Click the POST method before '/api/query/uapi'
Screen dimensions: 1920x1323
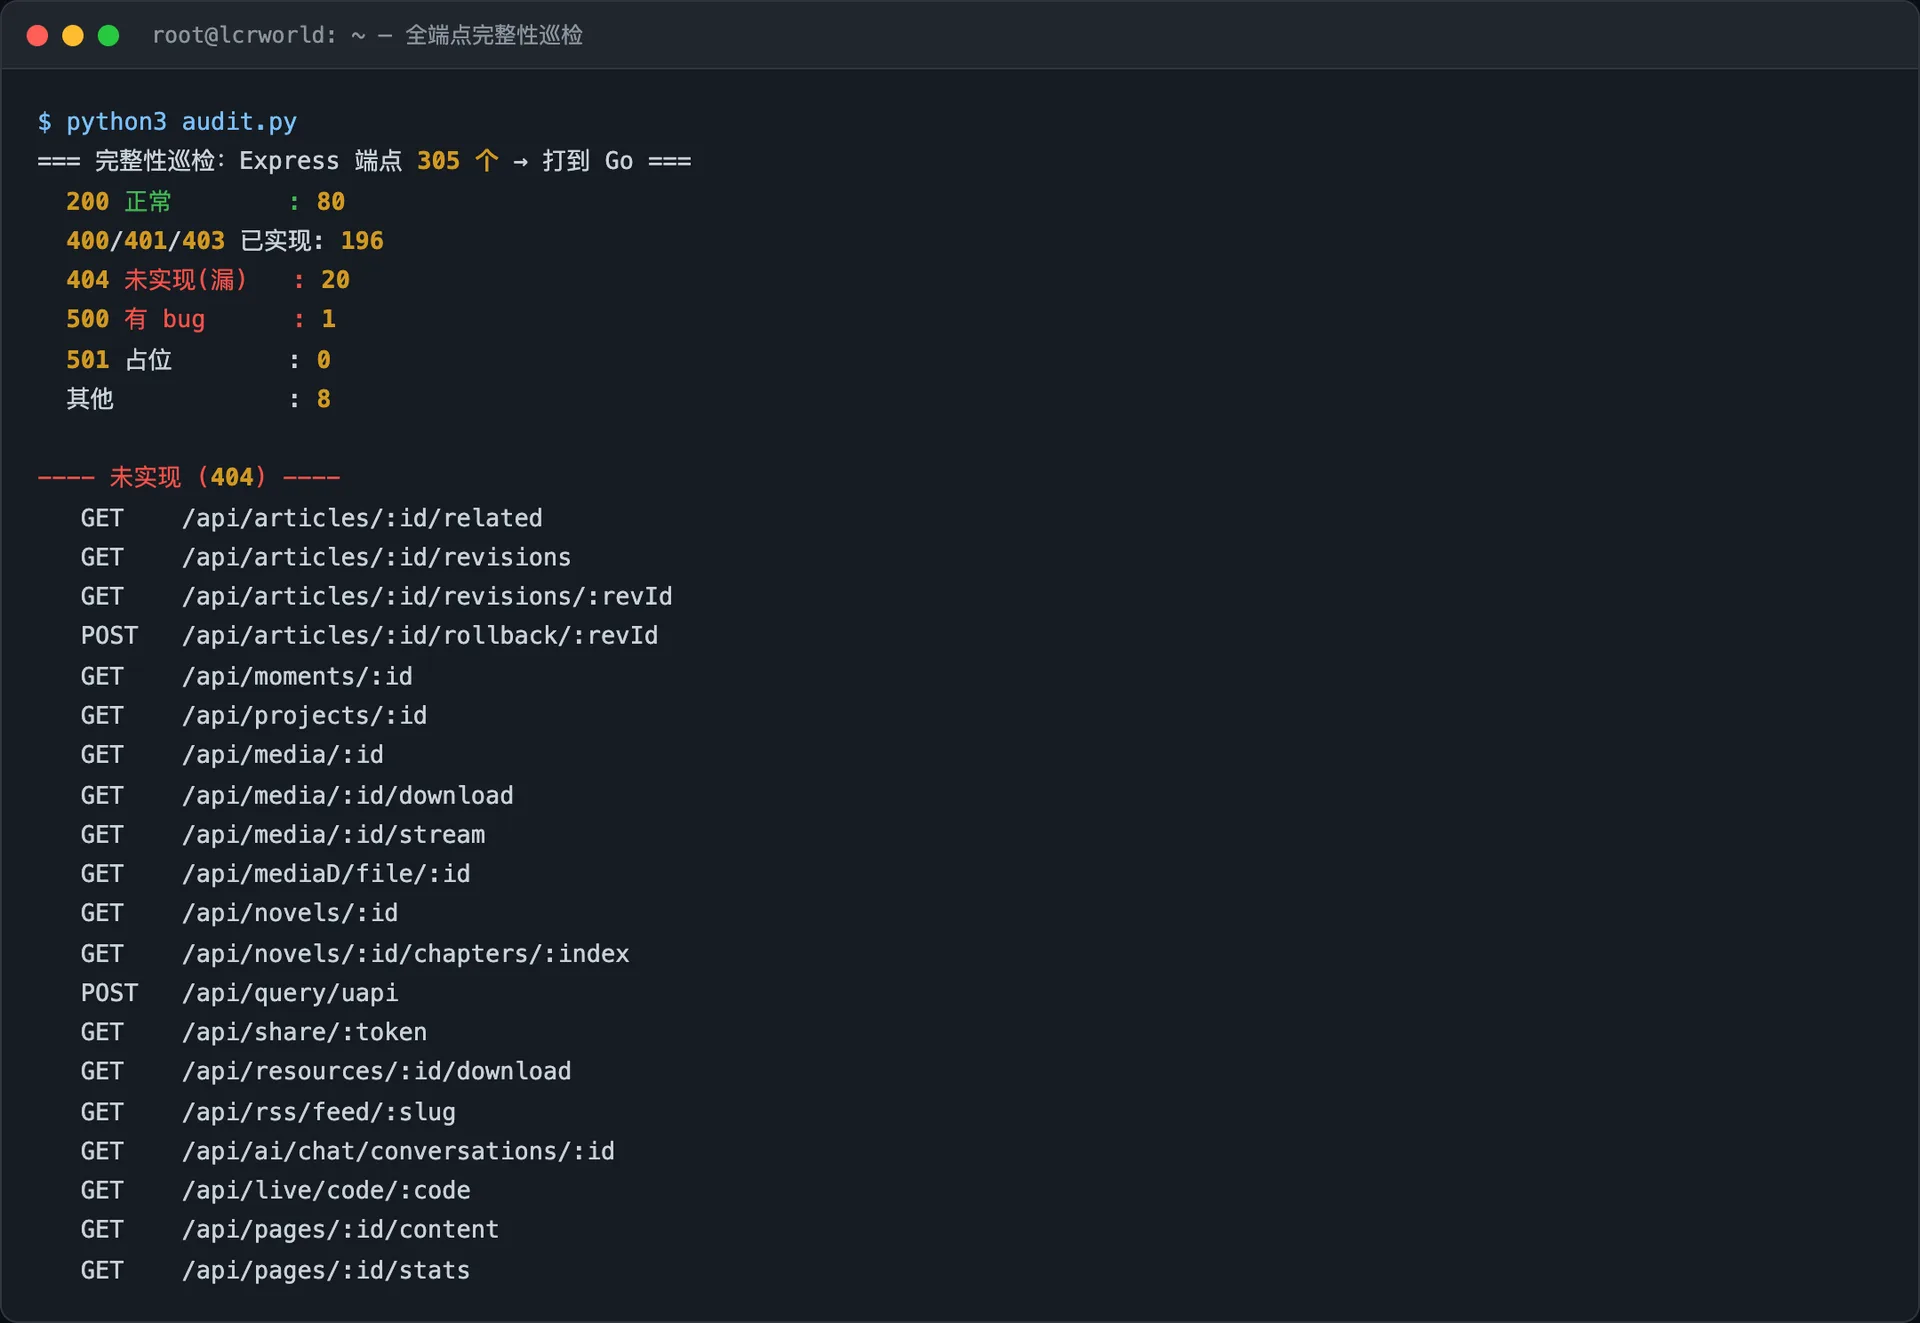(x=109, y=993)
